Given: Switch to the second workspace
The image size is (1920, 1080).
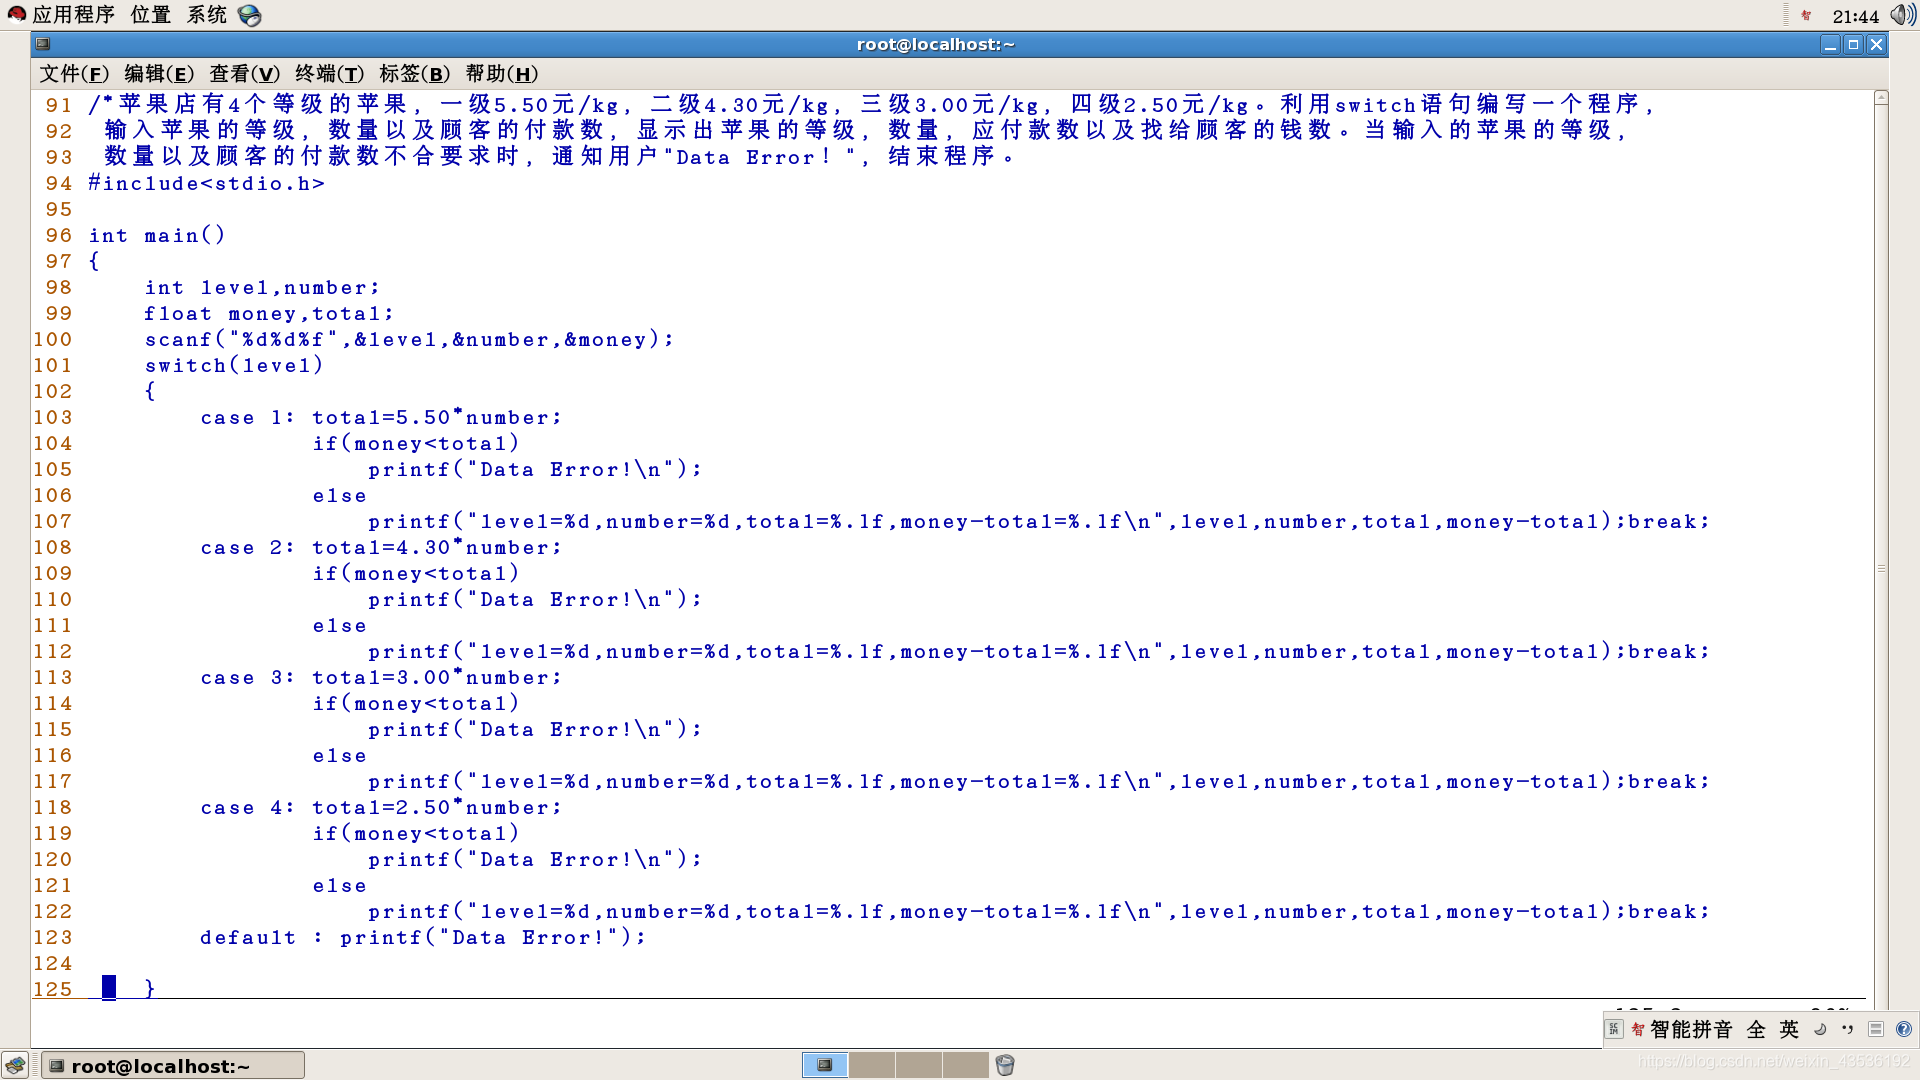Looking at the screenshot, I should tap(872, 1065).
